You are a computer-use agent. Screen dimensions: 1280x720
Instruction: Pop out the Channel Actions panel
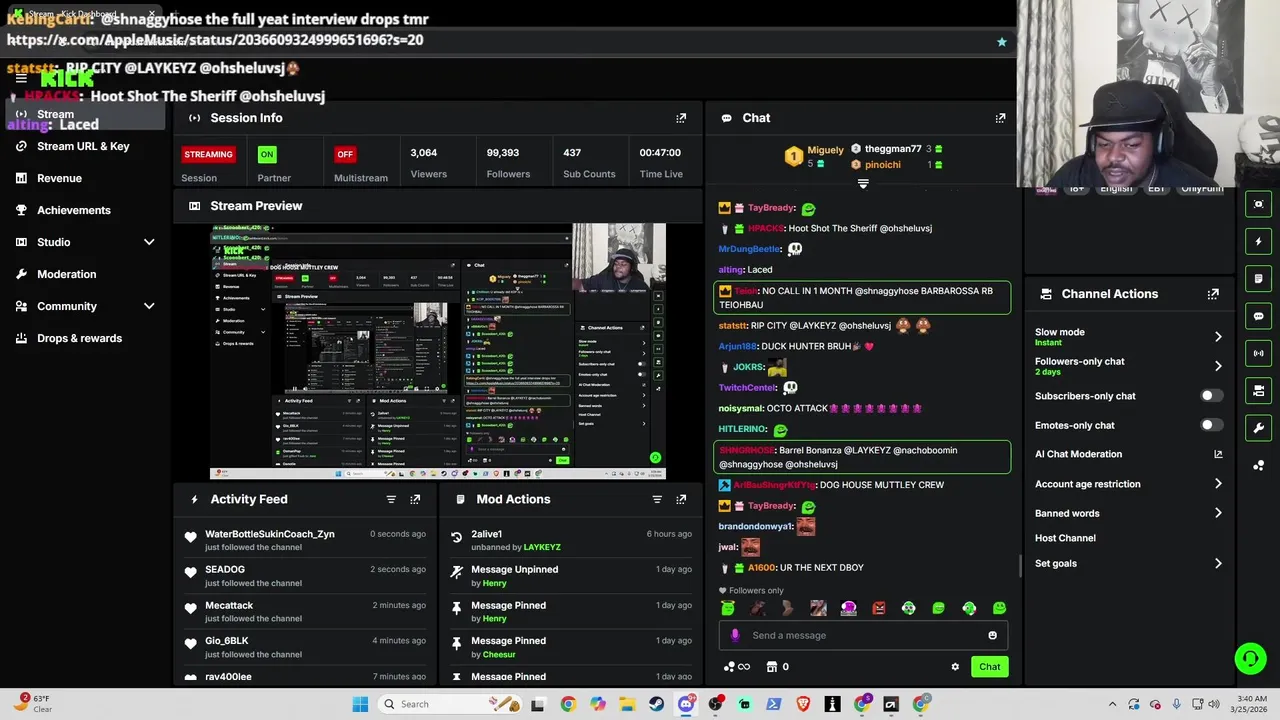click(1213, 294)
